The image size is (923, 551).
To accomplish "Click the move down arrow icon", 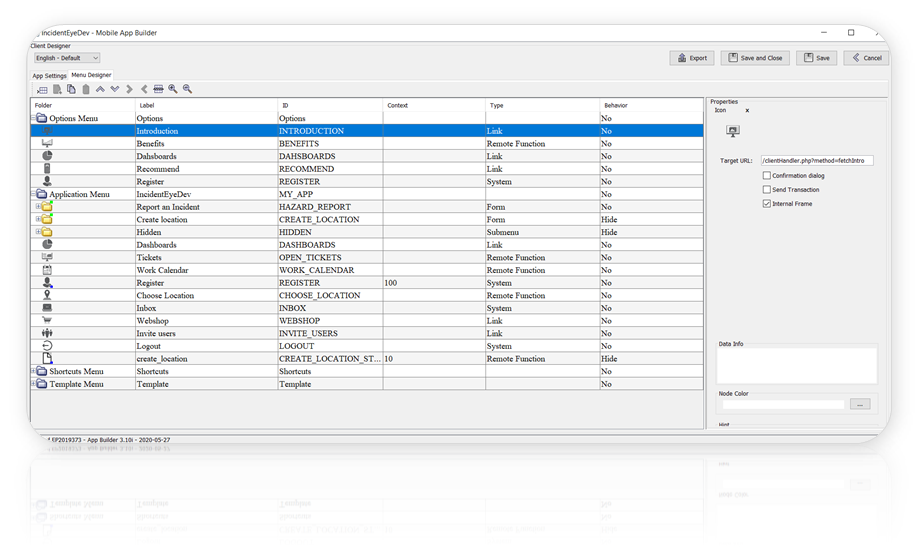I will point(114,89).
